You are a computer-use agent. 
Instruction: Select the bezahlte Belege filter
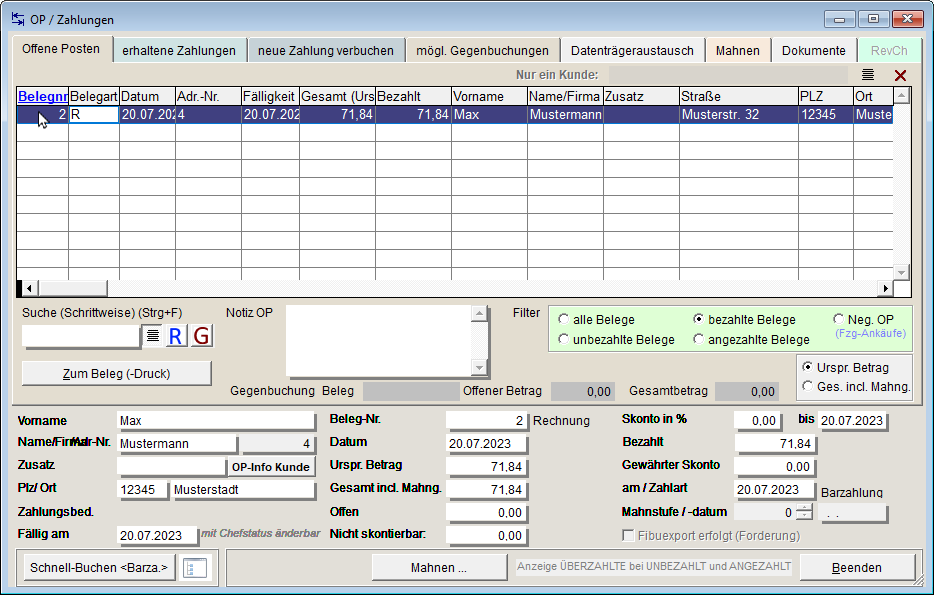(x=699, y=319)
